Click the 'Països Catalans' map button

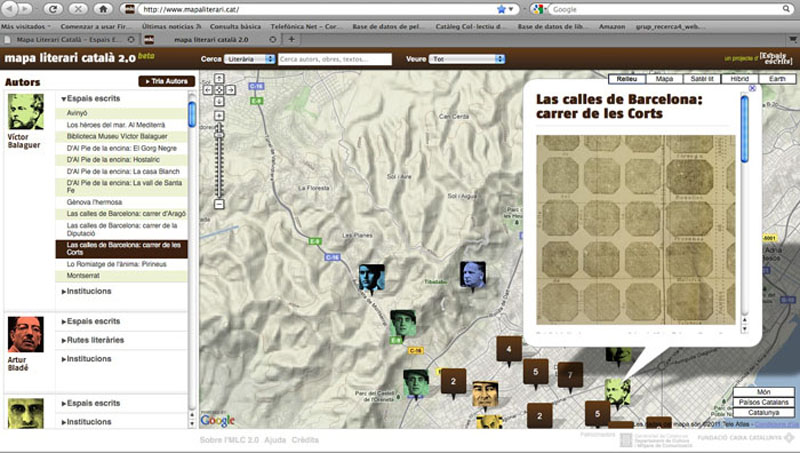pos(763,402)
